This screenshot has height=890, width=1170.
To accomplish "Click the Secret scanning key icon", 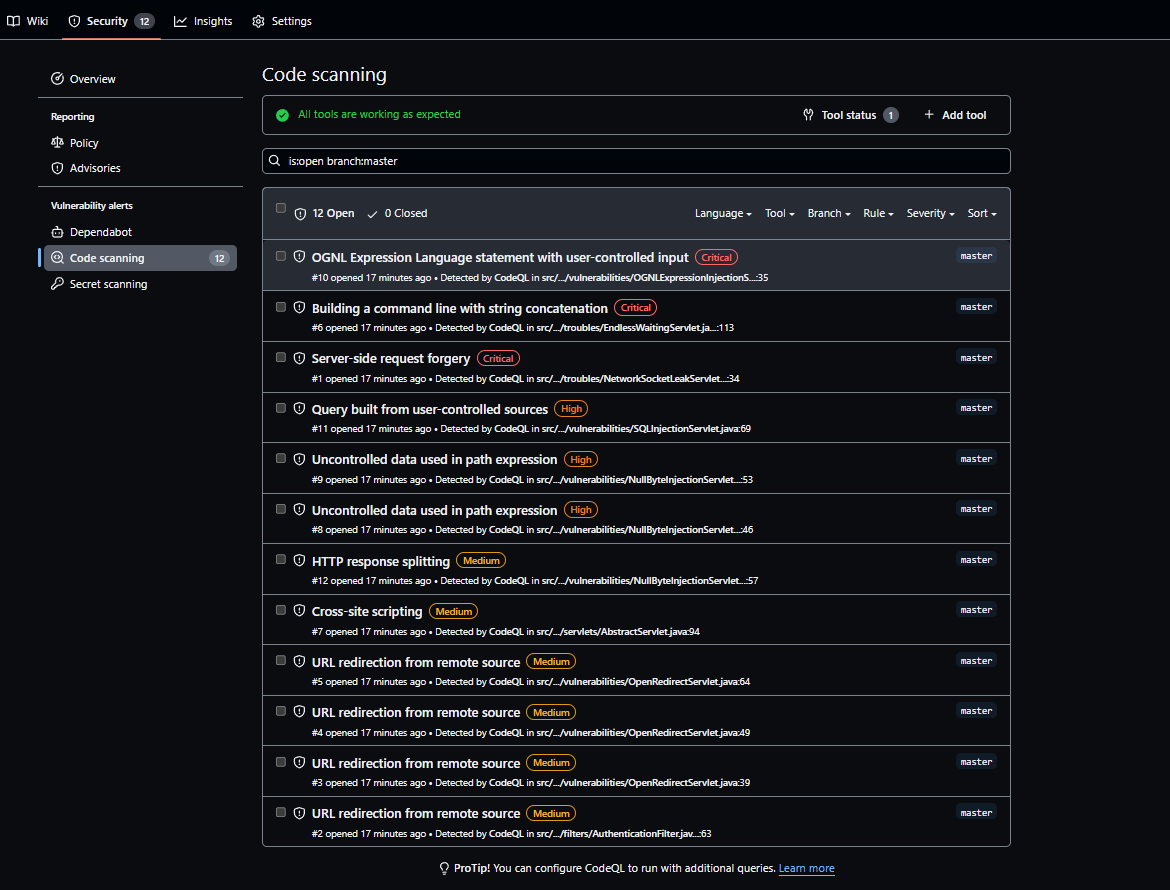I will click(58, 284).
